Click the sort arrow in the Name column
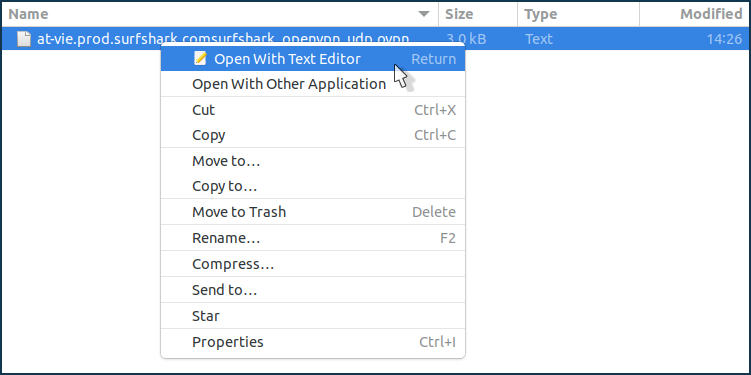Image resolution: width=751 pixels, height=375 pixels. tap(424, 14)
